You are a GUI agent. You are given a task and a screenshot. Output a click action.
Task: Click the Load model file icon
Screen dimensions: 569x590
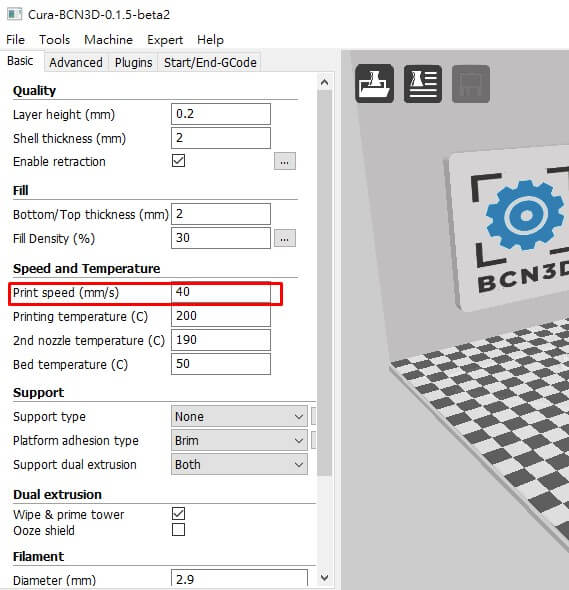(374, 84)
